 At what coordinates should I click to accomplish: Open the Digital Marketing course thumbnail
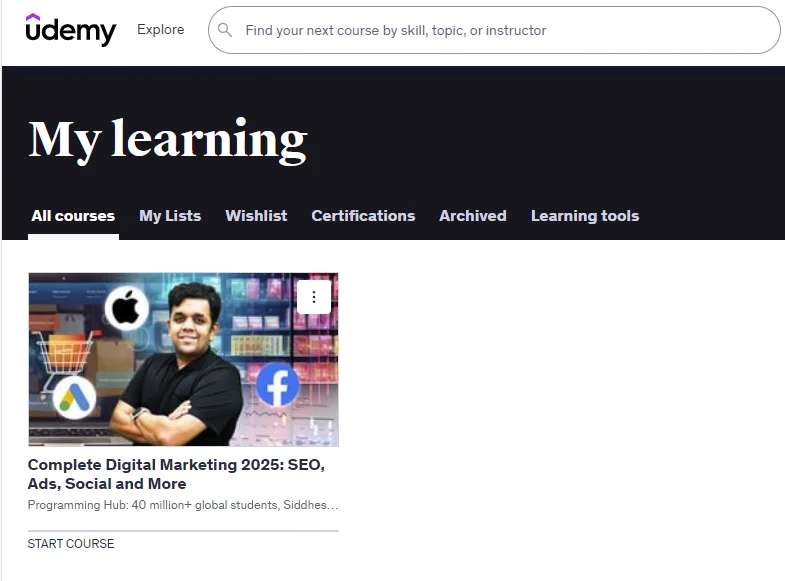click(183, 359)
